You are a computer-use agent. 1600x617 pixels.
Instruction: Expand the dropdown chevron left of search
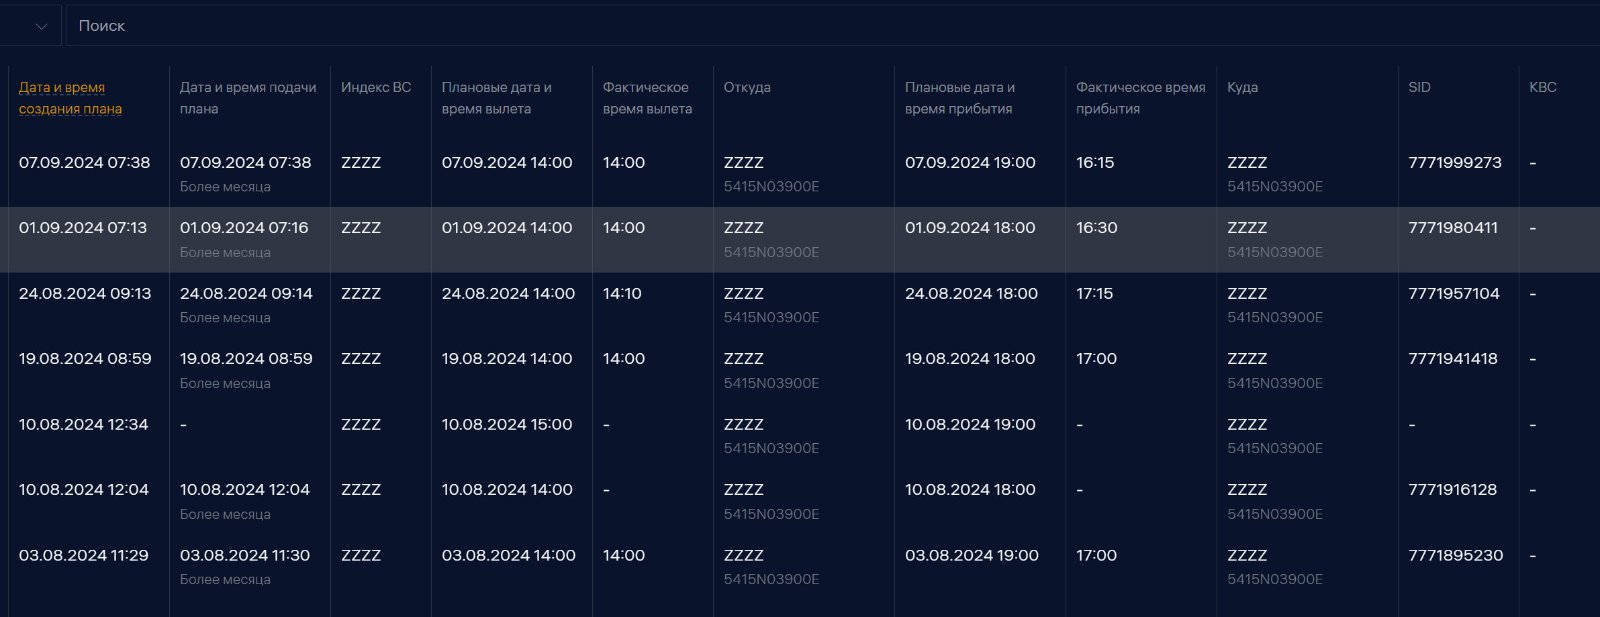pyautogui.click(x=41, y=27)
